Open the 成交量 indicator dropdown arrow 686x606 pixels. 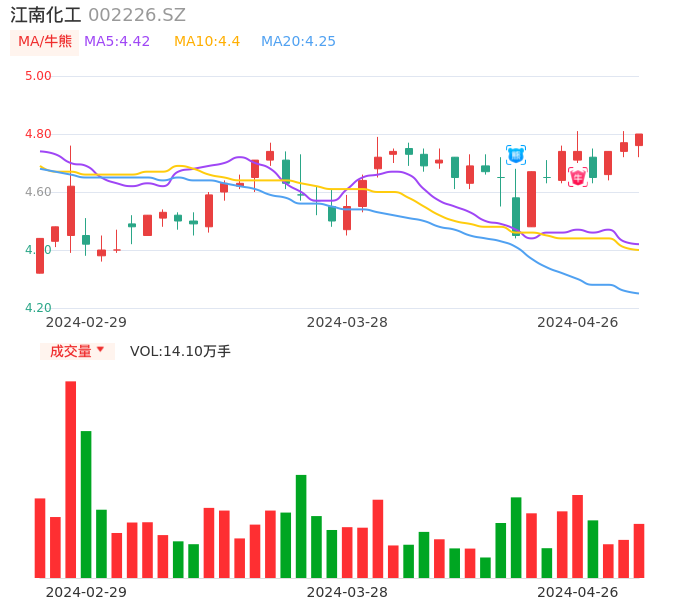pos(100,350)
